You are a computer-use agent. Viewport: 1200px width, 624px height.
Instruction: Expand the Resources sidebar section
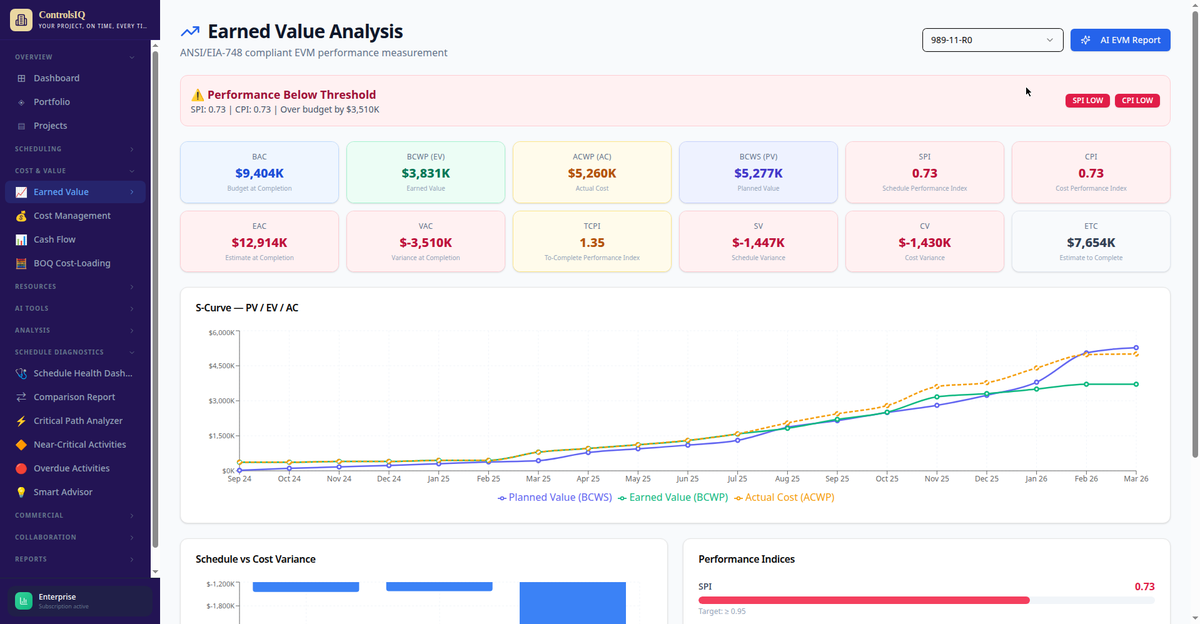[75, 286]
